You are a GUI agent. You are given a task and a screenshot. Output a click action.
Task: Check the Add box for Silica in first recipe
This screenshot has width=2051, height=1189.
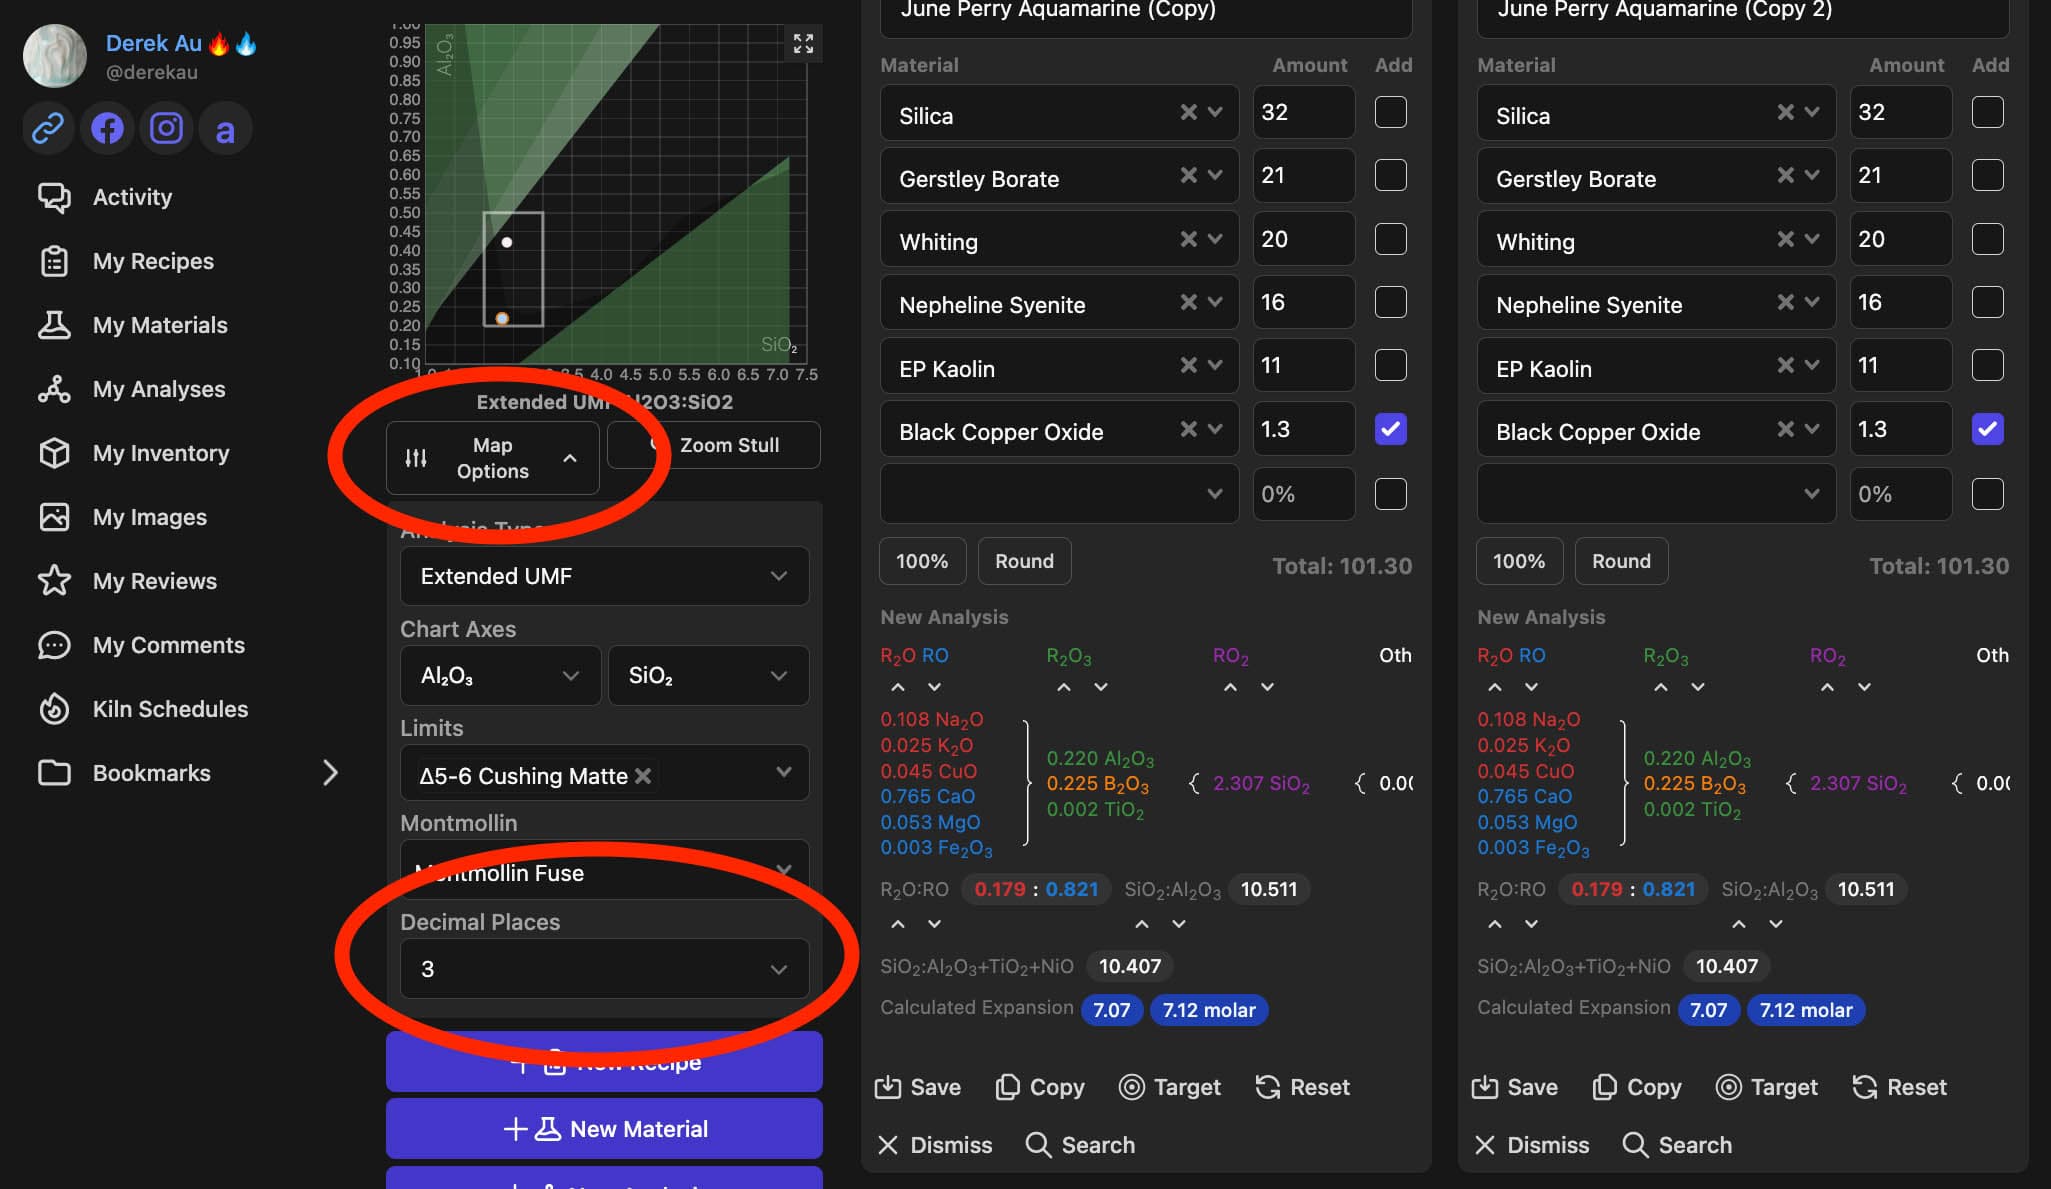click(1390, 112)
